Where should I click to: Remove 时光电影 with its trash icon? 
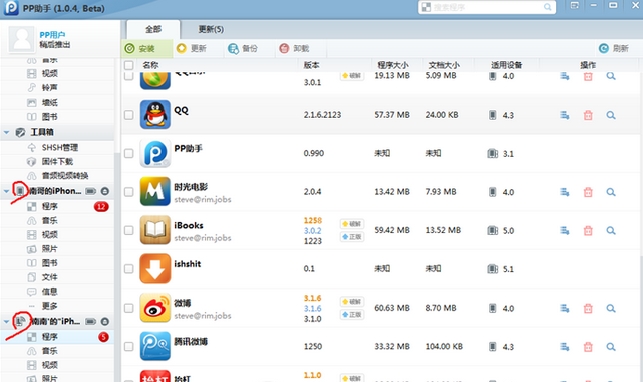pos(588,192)
